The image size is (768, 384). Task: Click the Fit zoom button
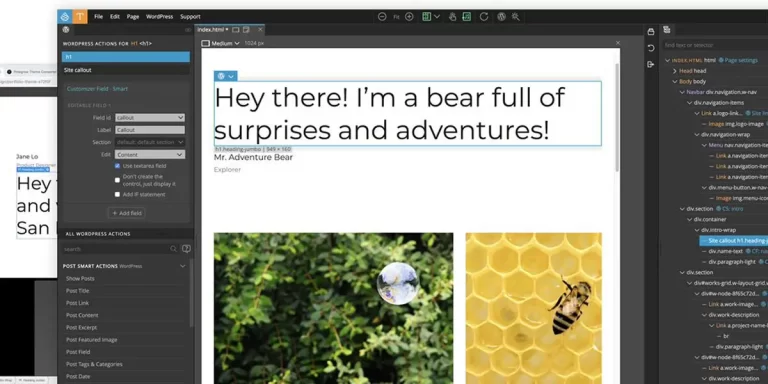coord(396,17)
